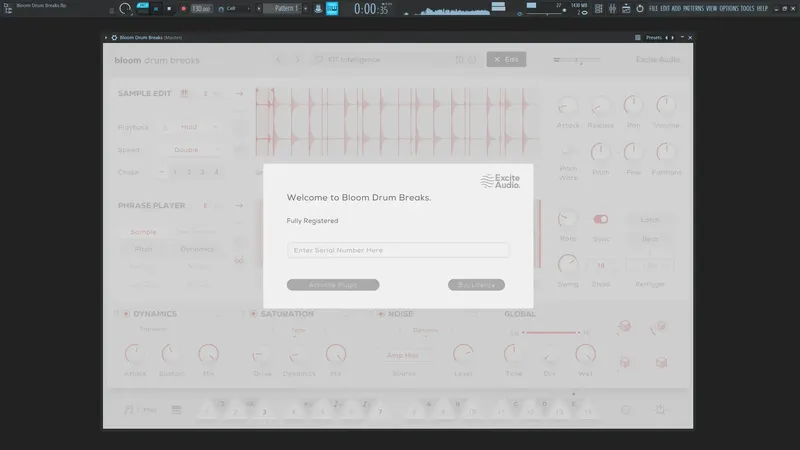Click the 130 tempo display

point(201,9)
